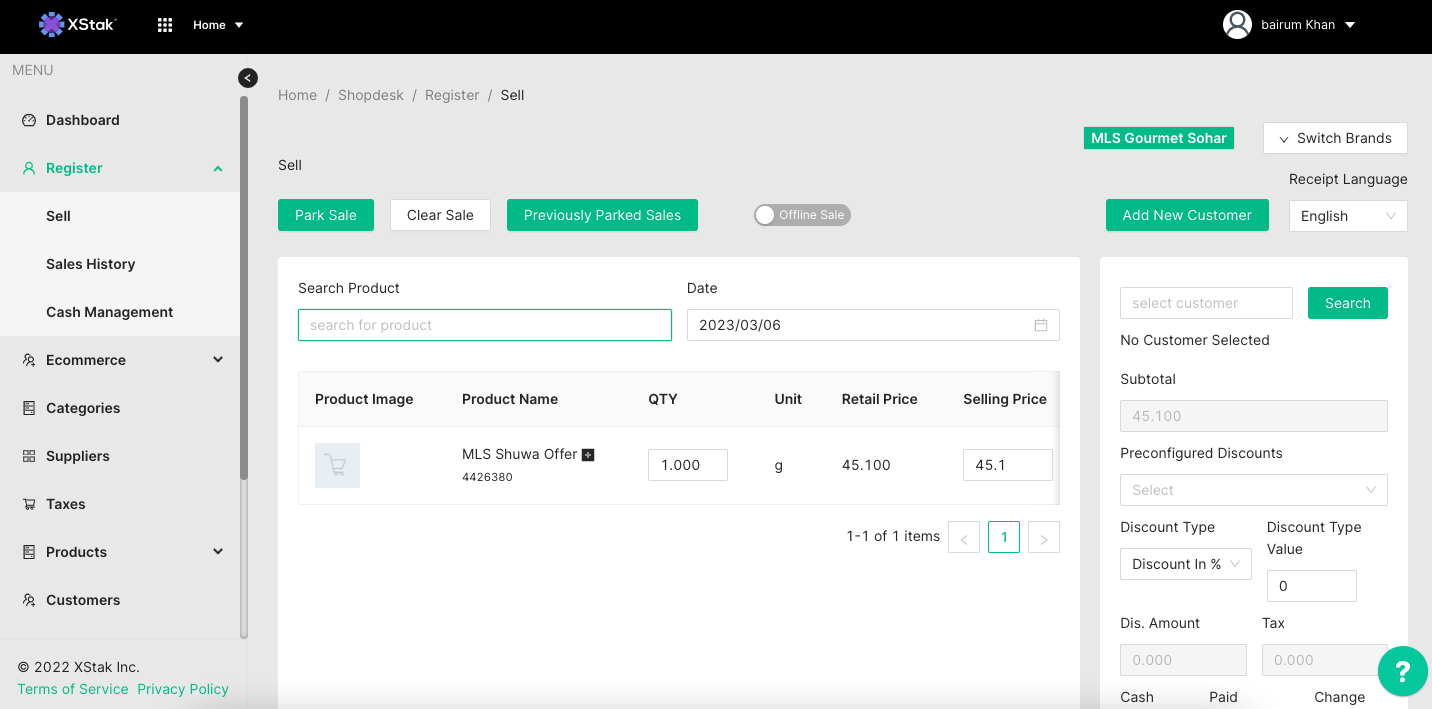Open the Preconfigured Discounts select dropdown
The height and width of the screenshot is (709, 1432).
pyautogui.click(x=1253, y=490)
